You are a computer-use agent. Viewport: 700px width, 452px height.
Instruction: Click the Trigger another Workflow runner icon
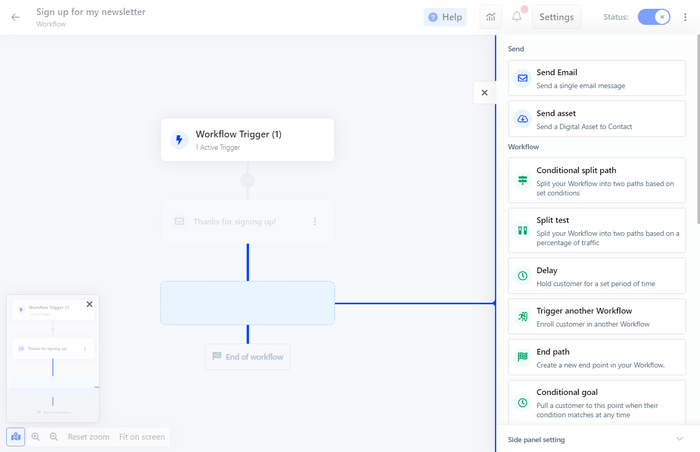coord(522,316)
